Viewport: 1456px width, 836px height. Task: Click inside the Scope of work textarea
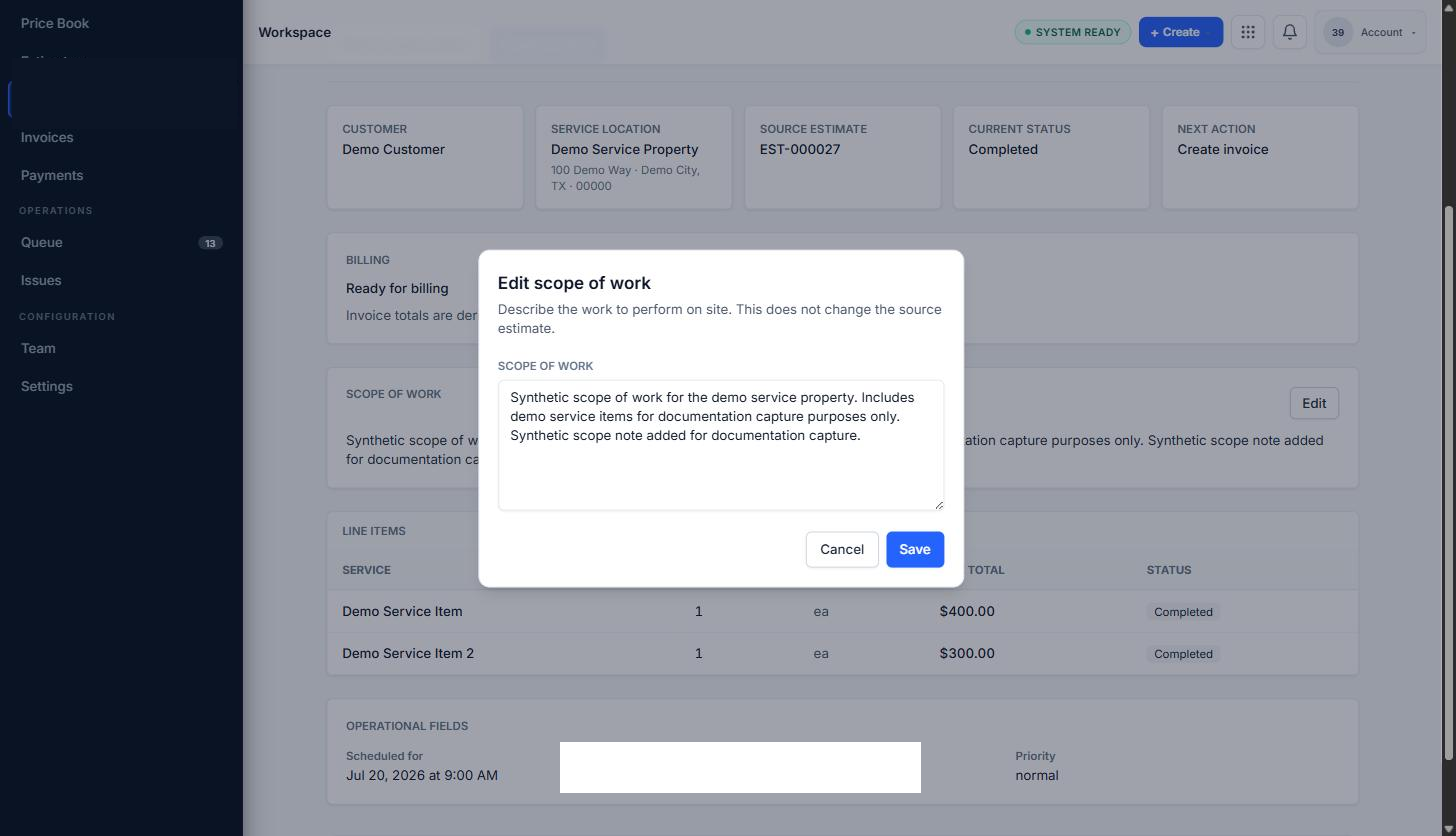click(x=721, y=445)
